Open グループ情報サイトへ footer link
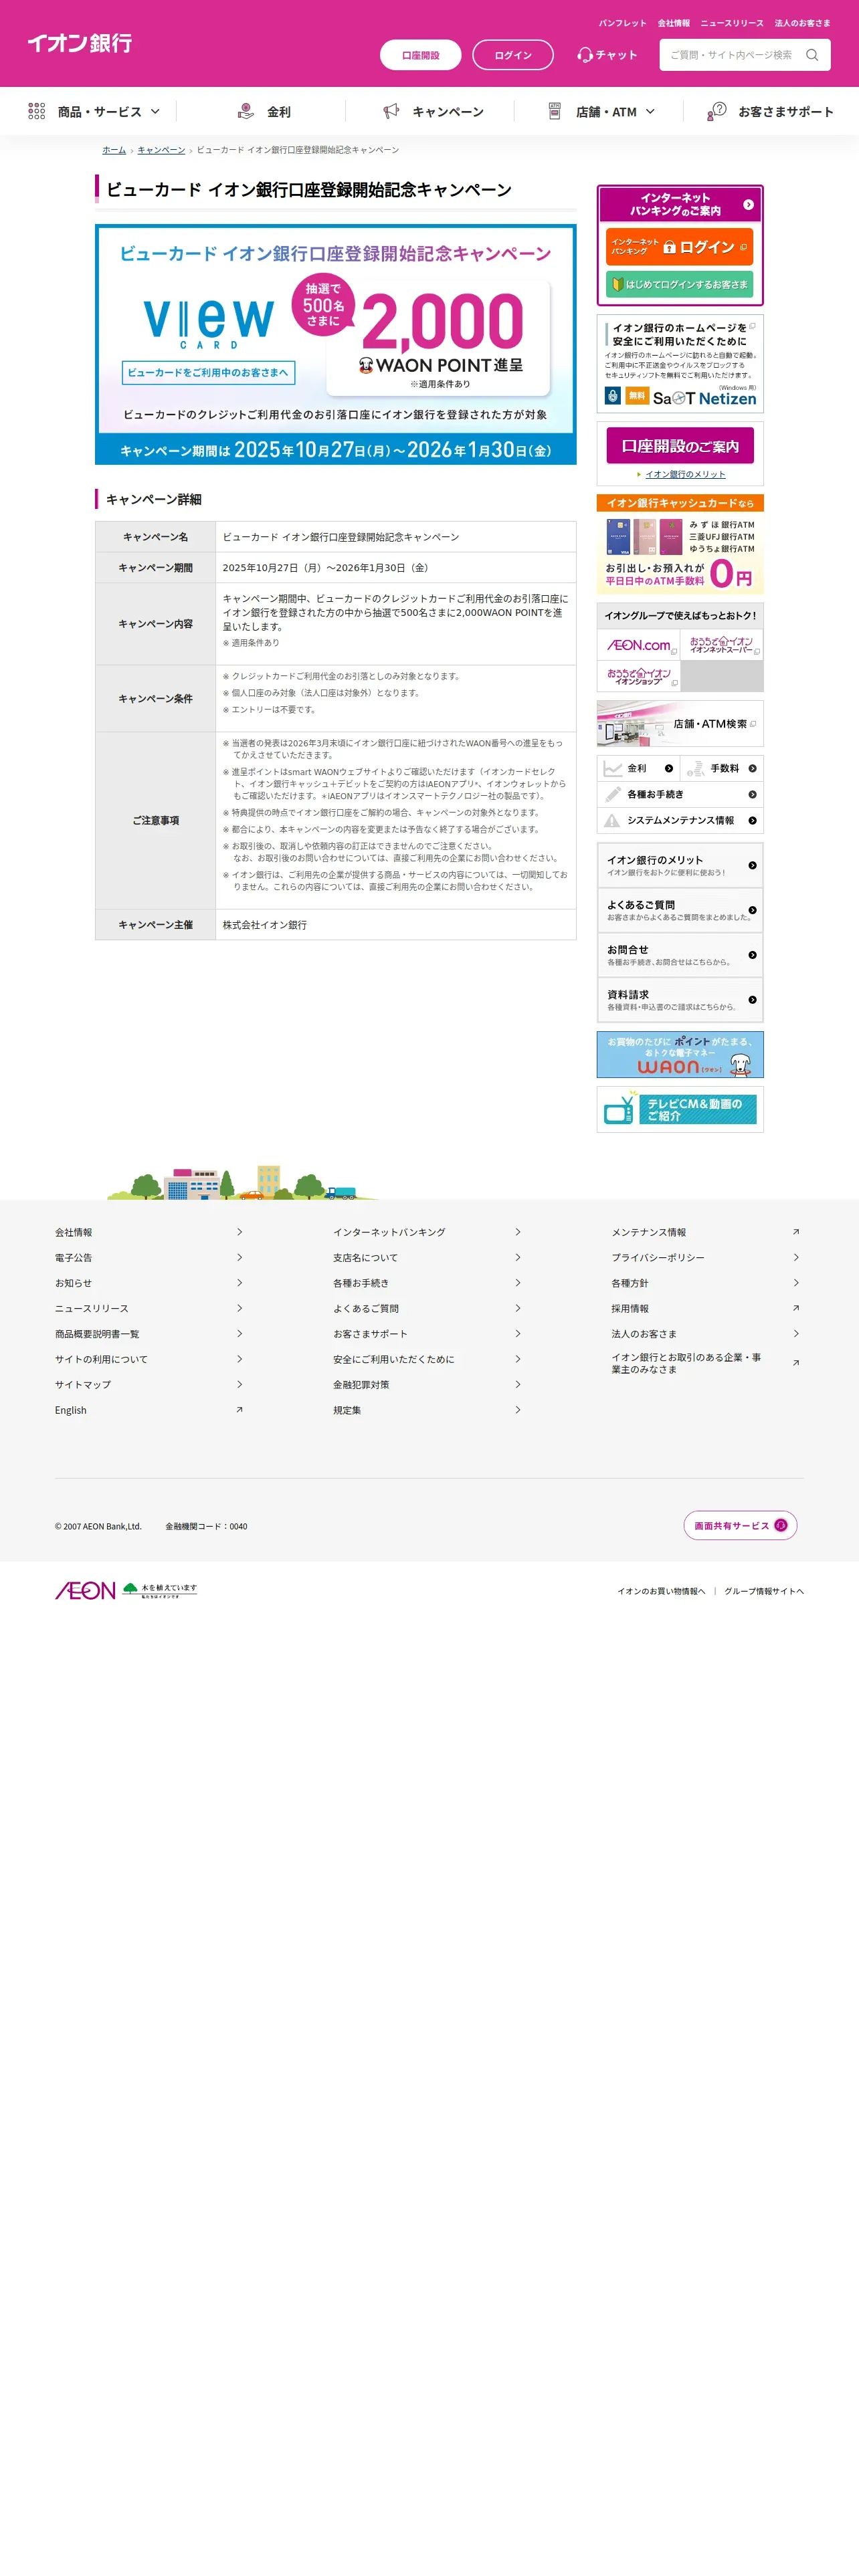Viewport: 859px width, 2576px height. (764, 1591)
